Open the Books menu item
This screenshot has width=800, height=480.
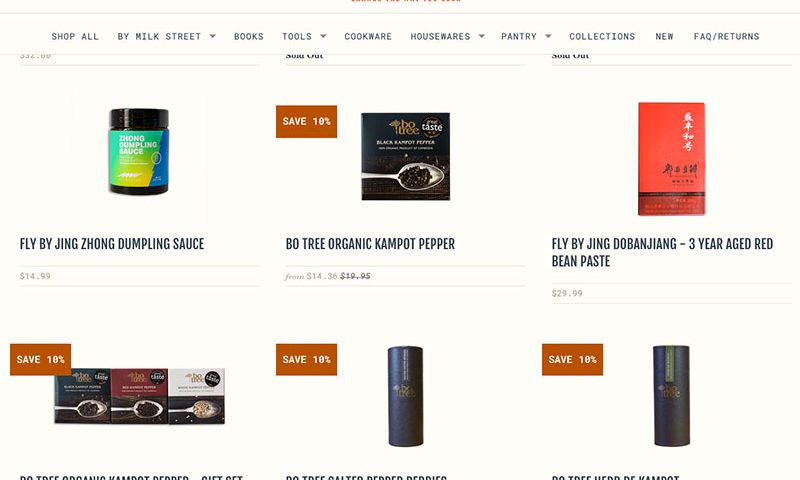click(x=248, y=36)
